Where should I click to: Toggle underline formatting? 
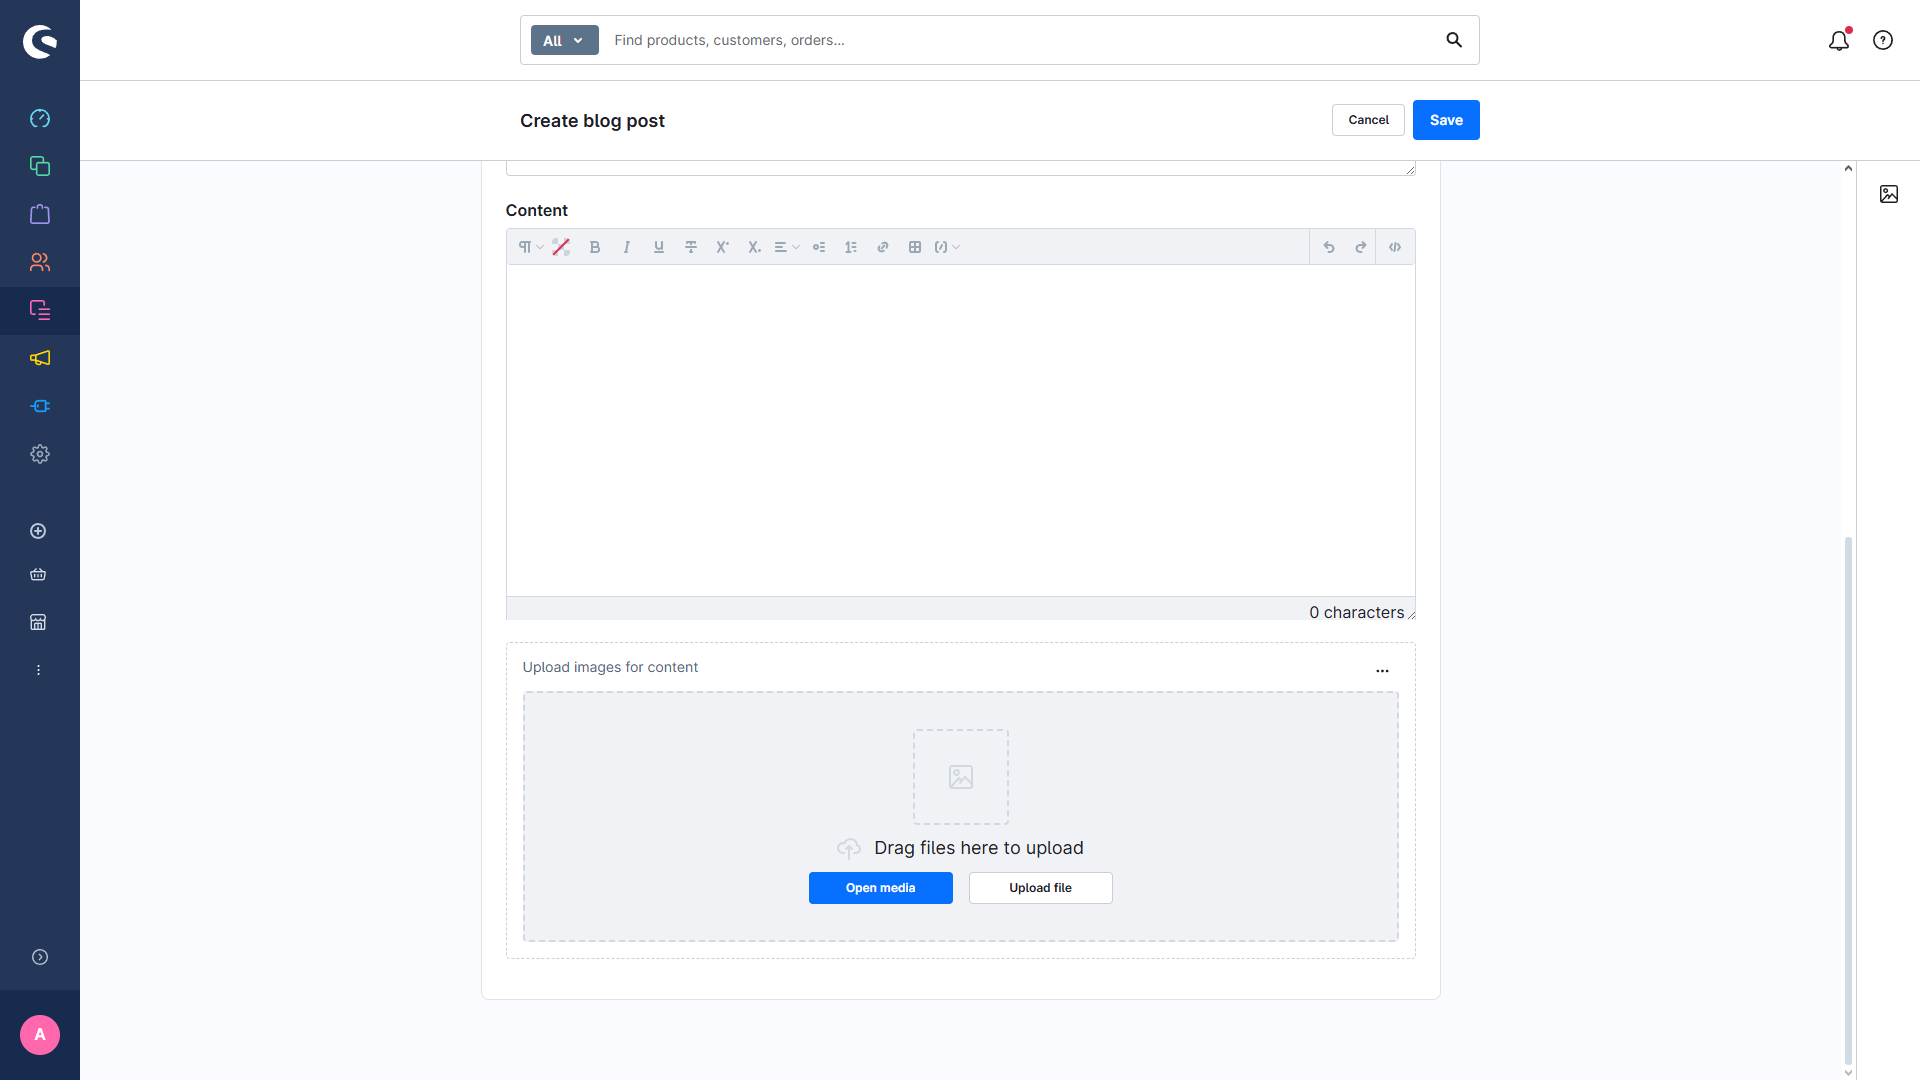coord(659,247)
